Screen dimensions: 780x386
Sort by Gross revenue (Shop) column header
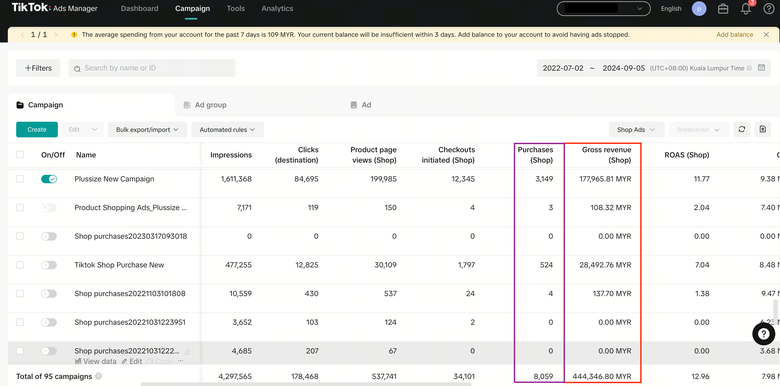[606, 155]
